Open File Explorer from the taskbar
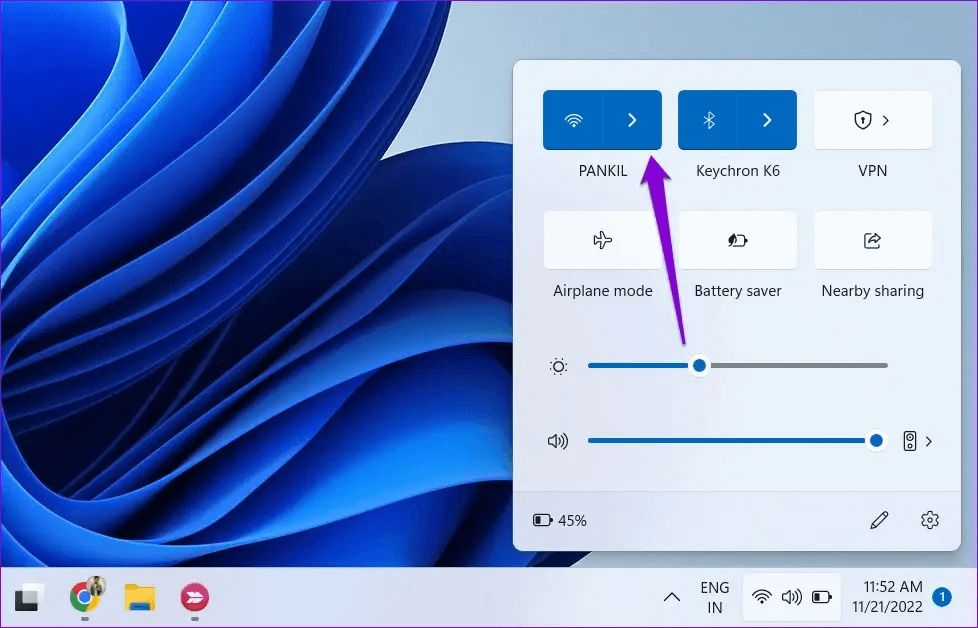Viewport: 978px width, 628px height. 140,597
